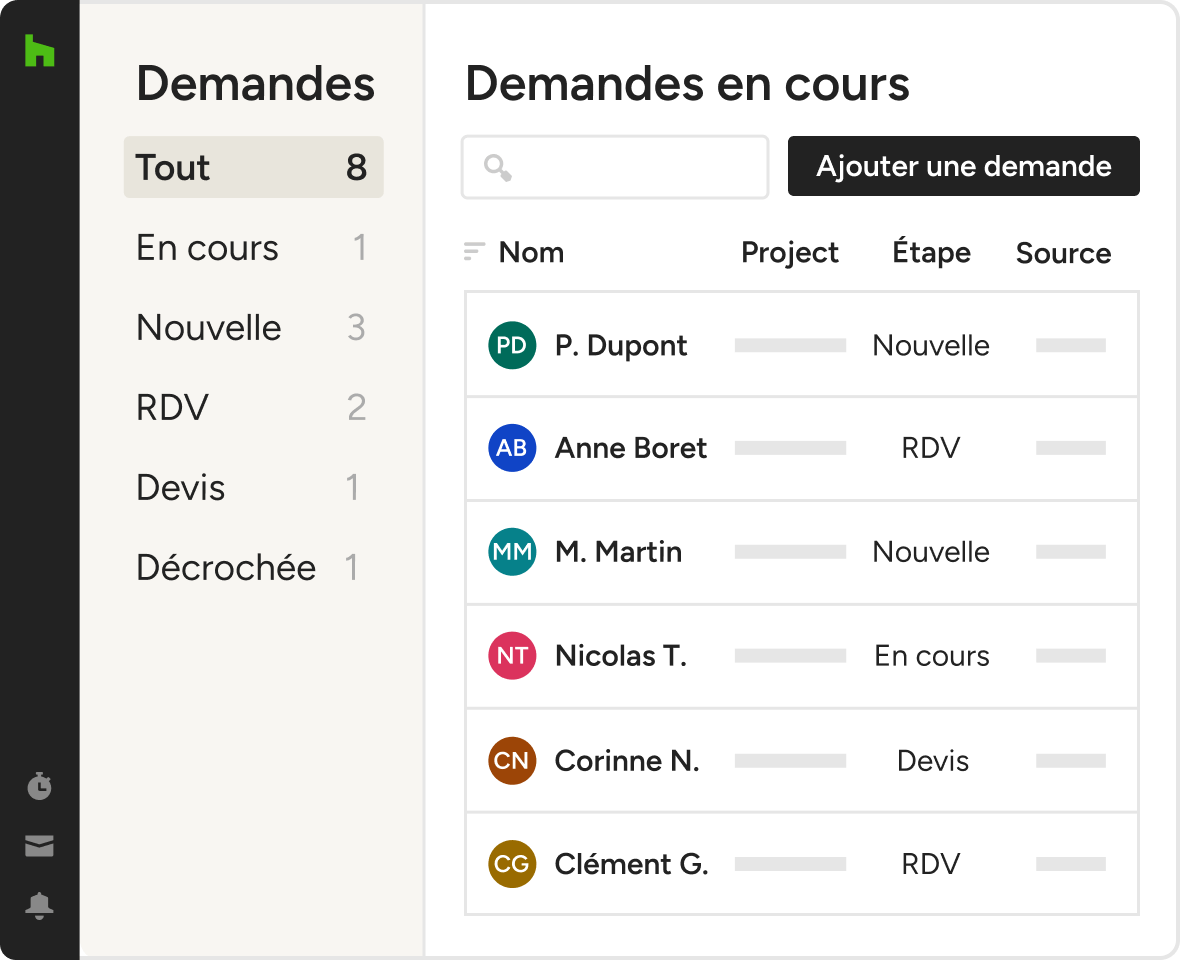The height and width of the screenshot is (960, 1180).
Task: Open the Corinne N. request row
Action: point(801,761)
